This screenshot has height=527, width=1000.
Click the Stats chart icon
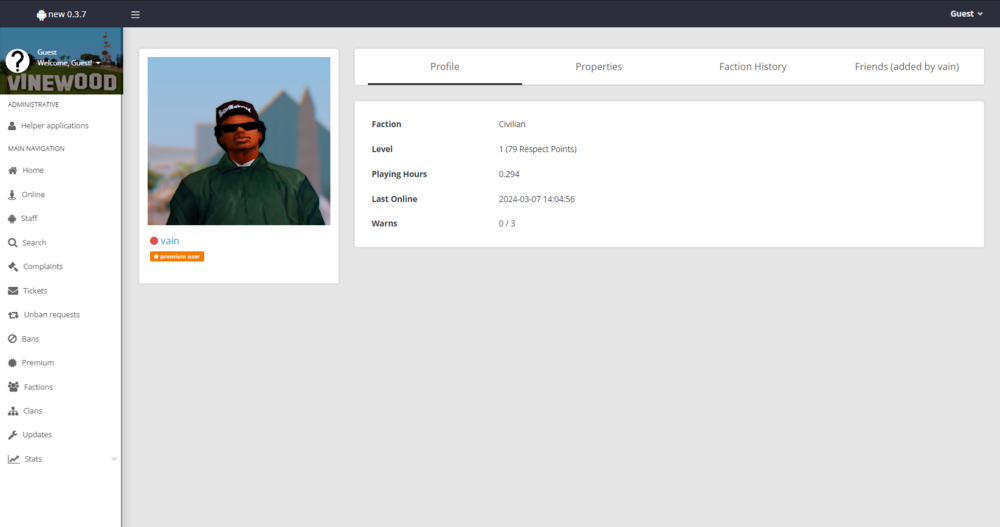pyautogui.click(x=13, y=459)
